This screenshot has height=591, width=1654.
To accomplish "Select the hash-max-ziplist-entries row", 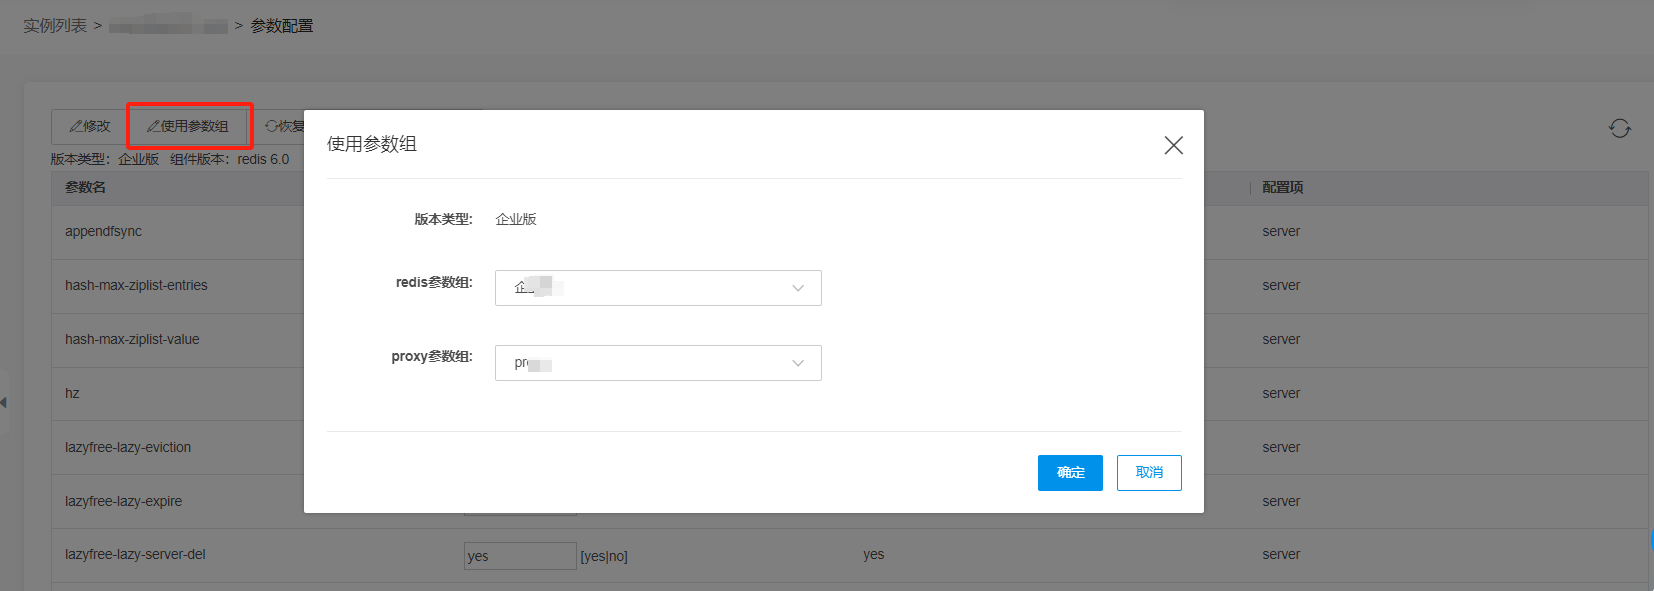I will tap(136, 285).
